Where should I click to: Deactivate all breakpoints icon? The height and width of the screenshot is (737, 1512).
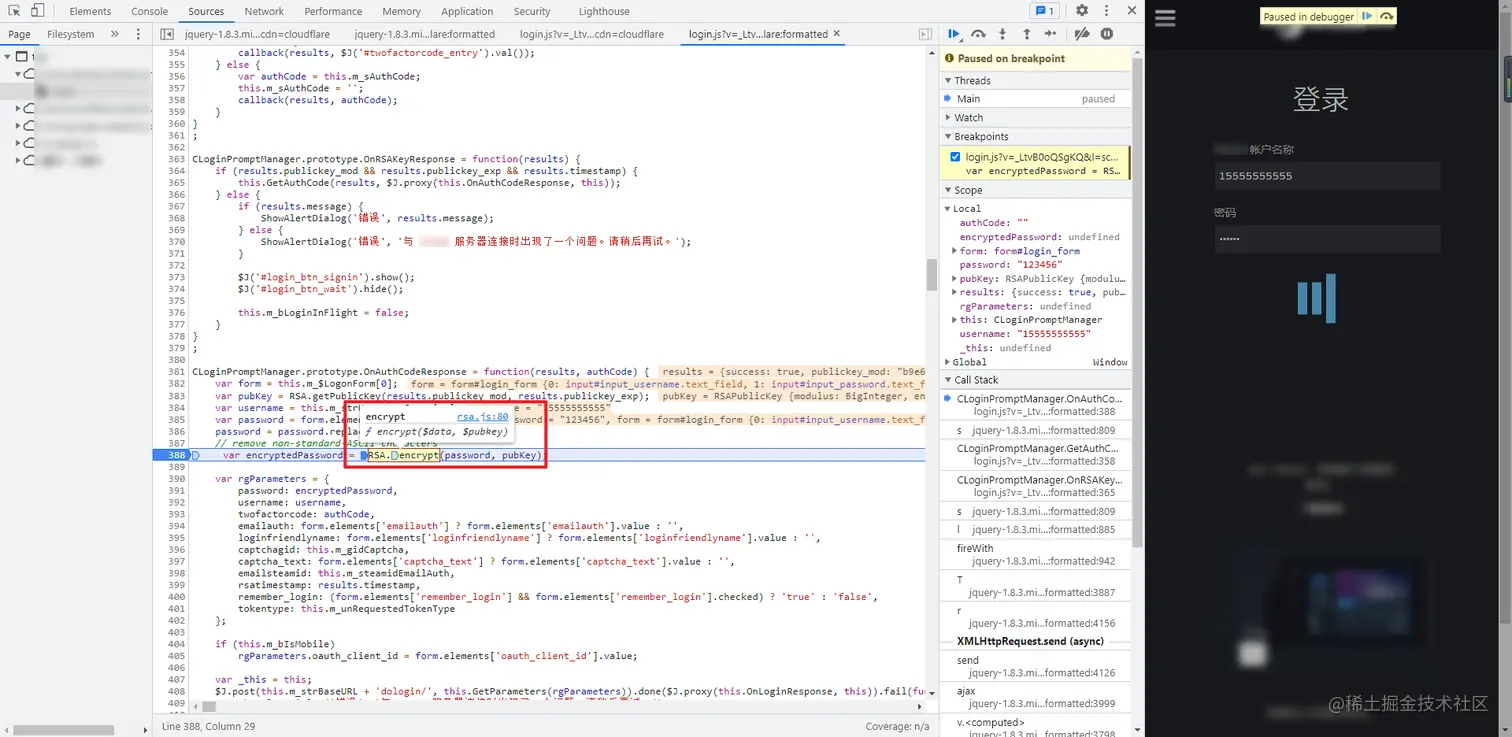pyautogui.click(x=1082, y=34)
